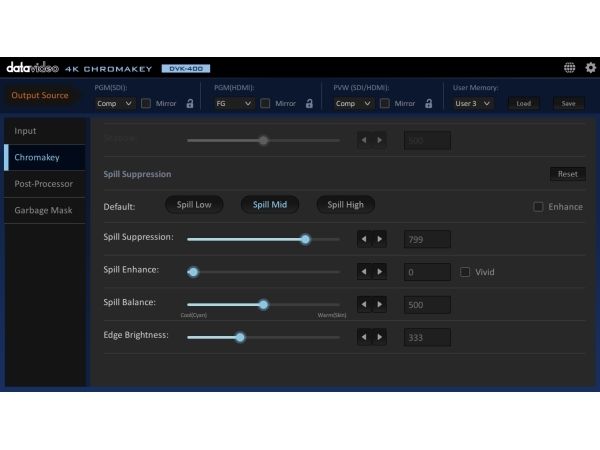Check the Enhance checkbox

click(538, 207)
